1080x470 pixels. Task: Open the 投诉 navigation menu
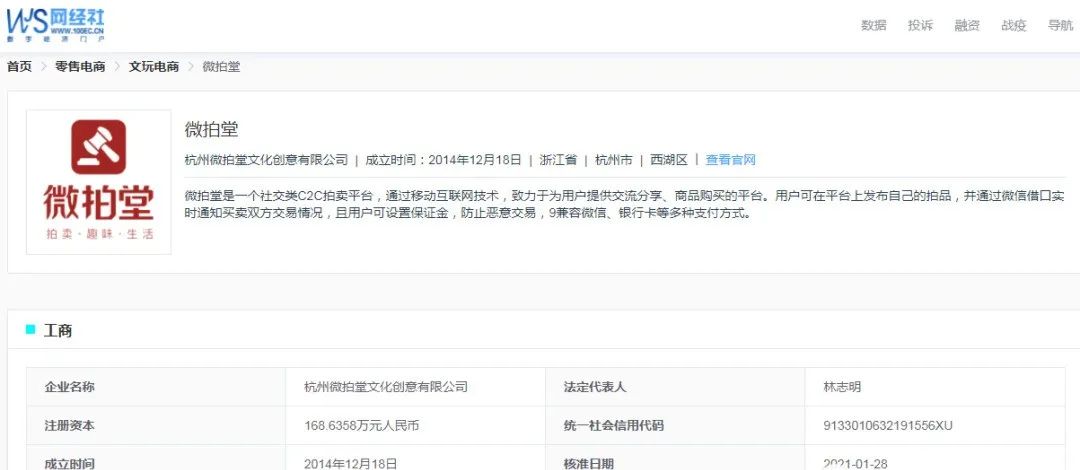pyautogui.click(x=920, y=25)
